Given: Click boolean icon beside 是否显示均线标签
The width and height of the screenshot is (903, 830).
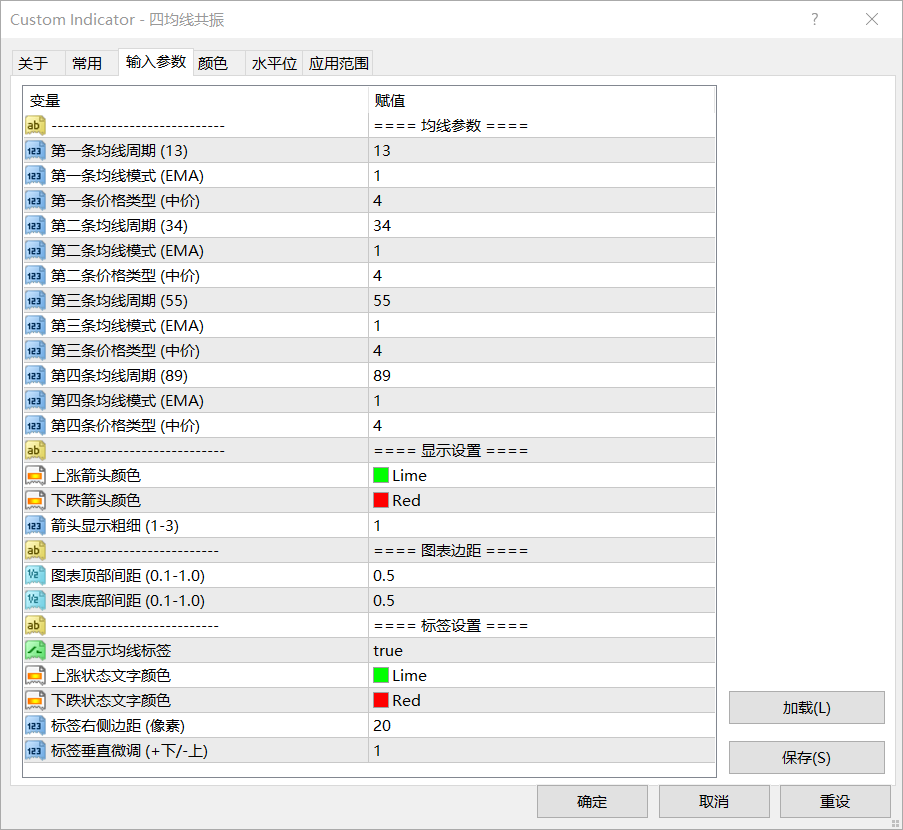Looking at the screenshot, I should coord(35,650).
